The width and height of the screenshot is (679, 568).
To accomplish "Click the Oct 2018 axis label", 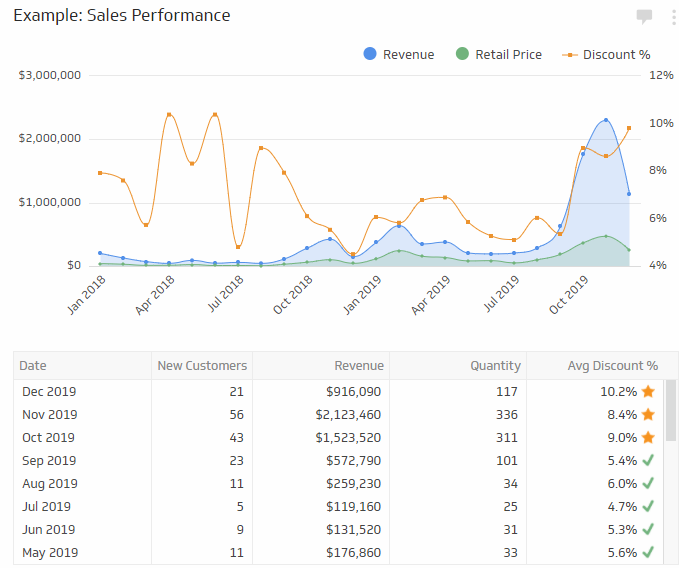I will 293,295.
